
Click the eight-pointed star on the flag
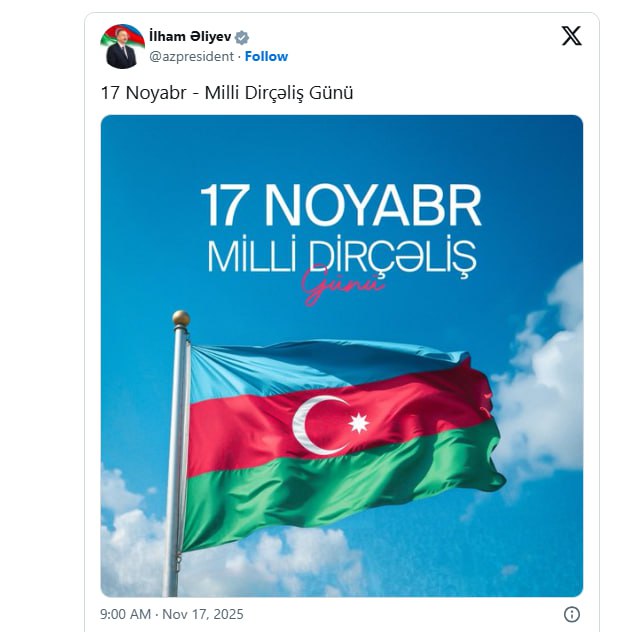pos(358,422)
